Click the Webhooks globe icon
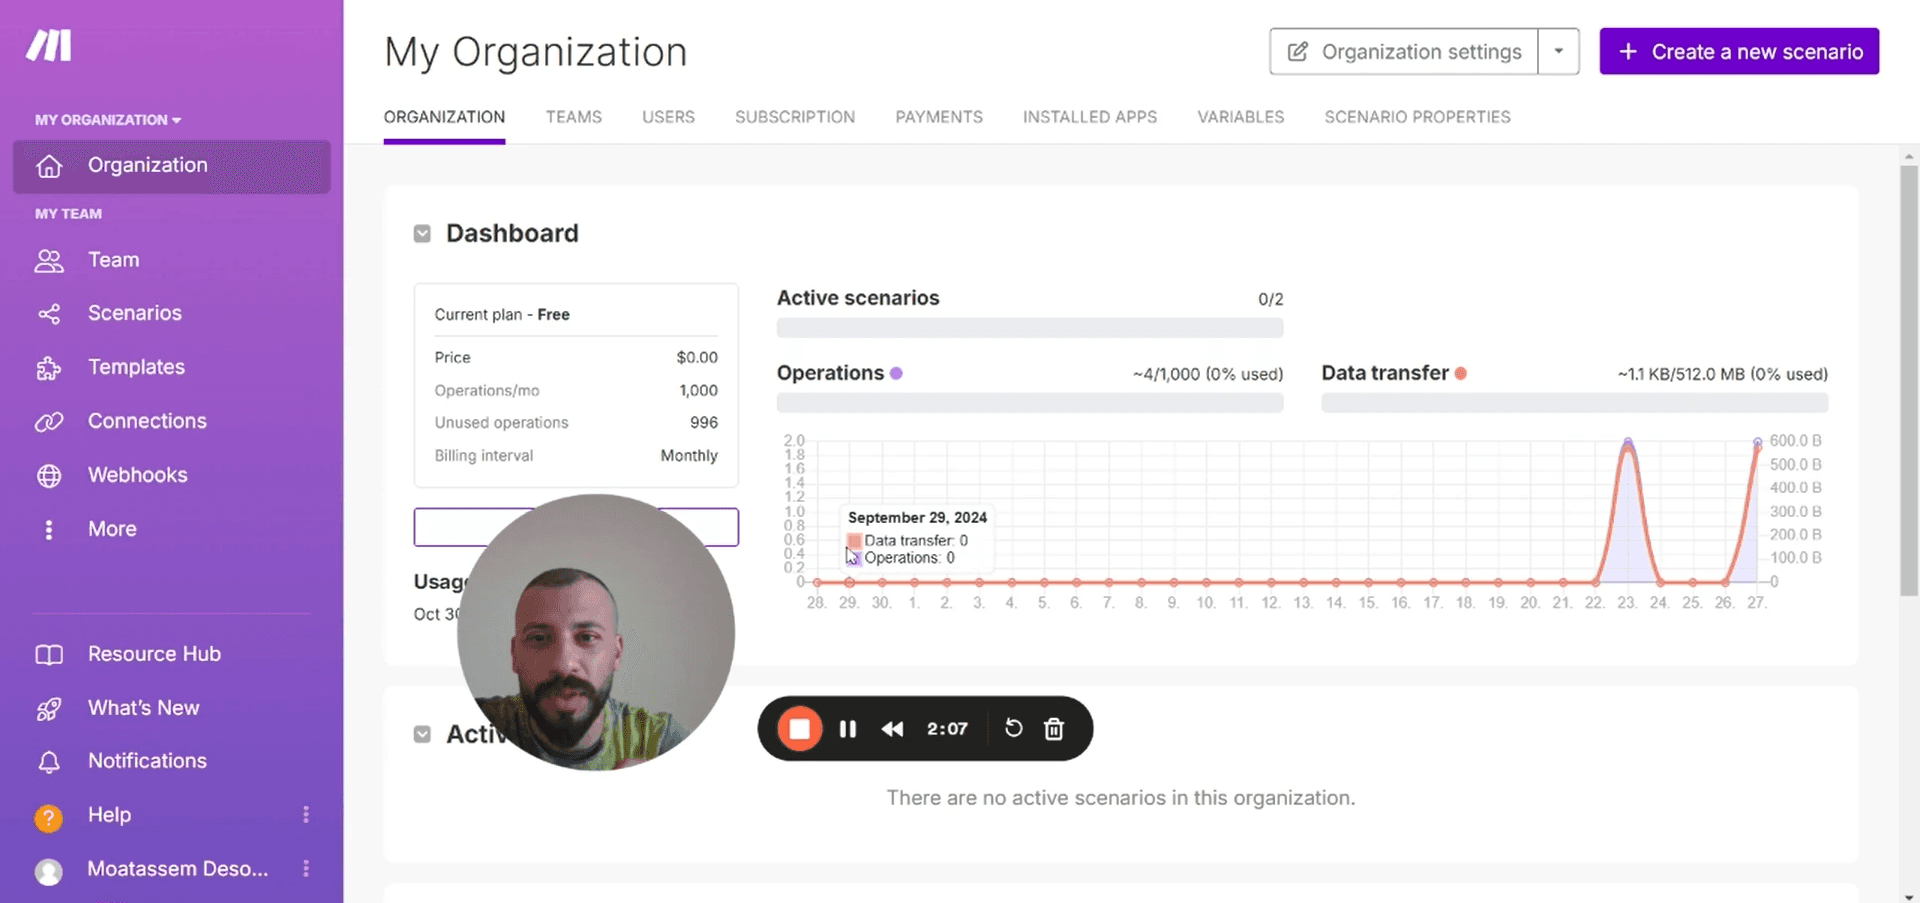Screen dimensions: 1920x903 pyautogui.click(x=49, y=476)
